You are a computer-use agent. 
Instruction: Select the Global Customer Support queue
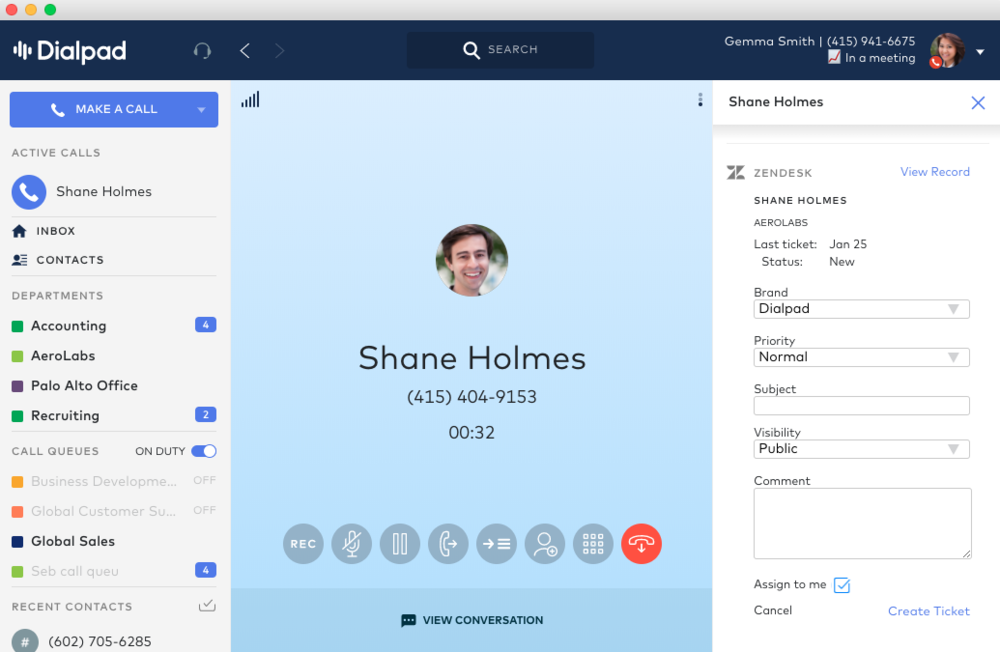click(103, 511)
